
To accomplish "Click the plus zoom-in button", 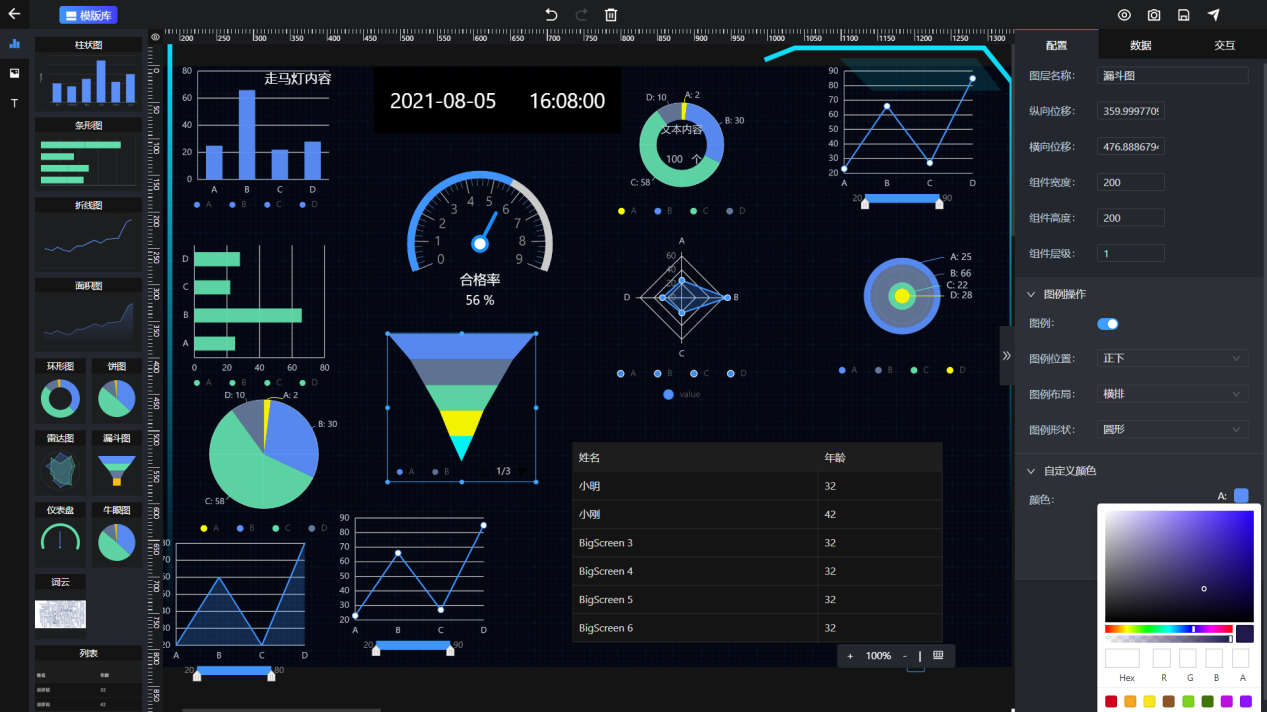I will [x=850, y=656].
